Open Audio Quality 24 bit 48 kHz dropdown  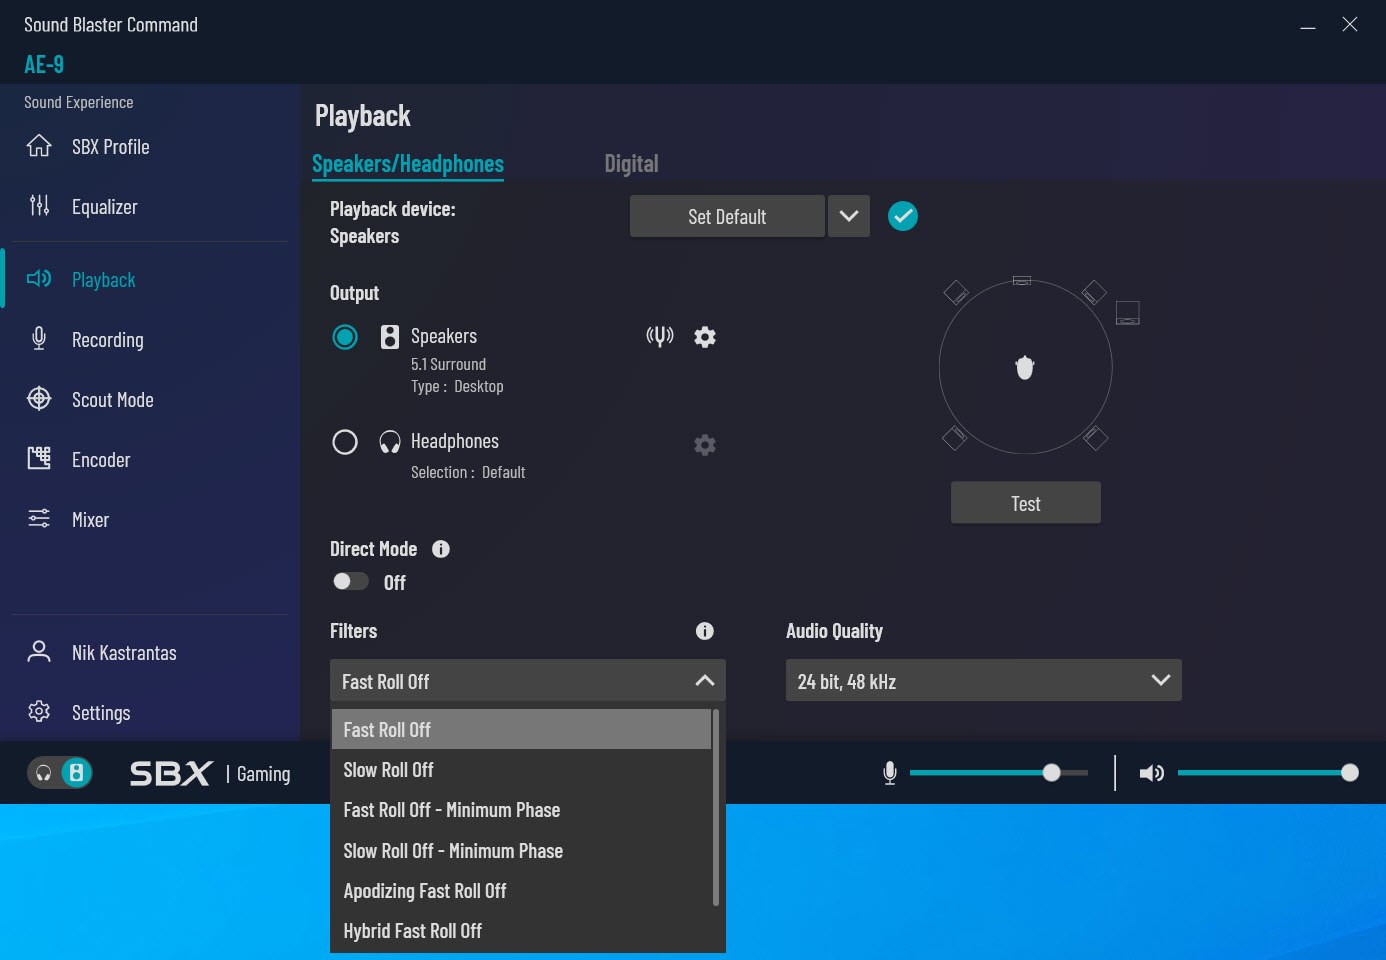984,680
